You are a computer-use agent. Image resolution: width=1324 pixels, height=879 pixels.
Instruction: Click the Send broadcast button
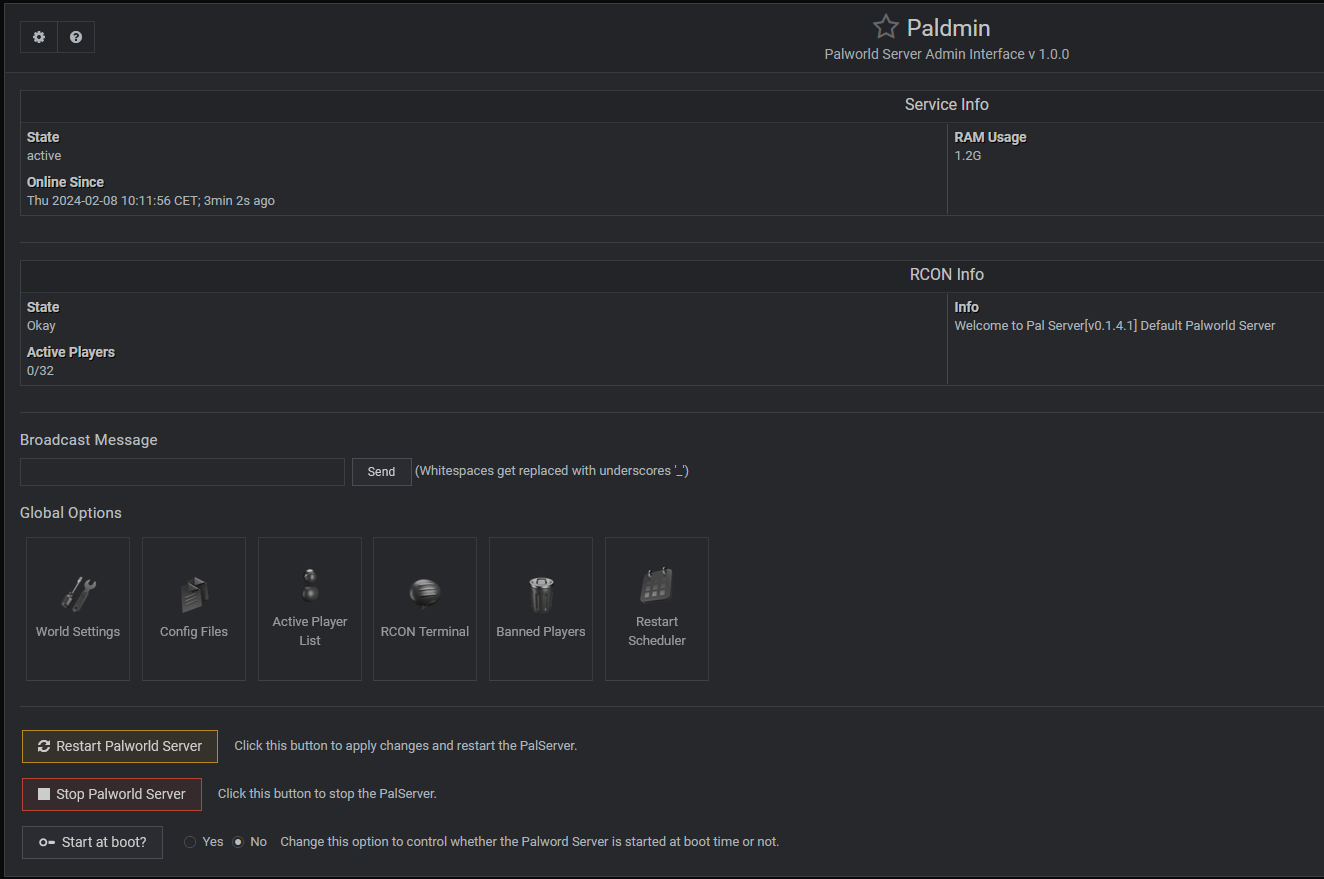382,472
